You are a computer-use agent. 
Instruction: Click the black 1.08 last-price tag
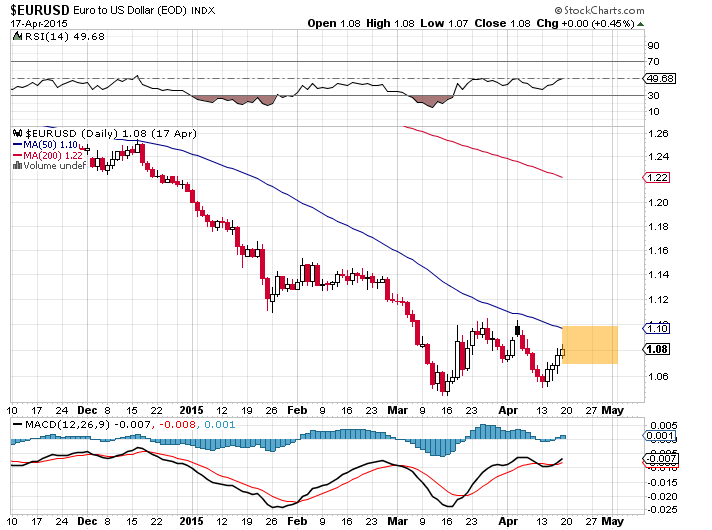click(x=655, y=349)
